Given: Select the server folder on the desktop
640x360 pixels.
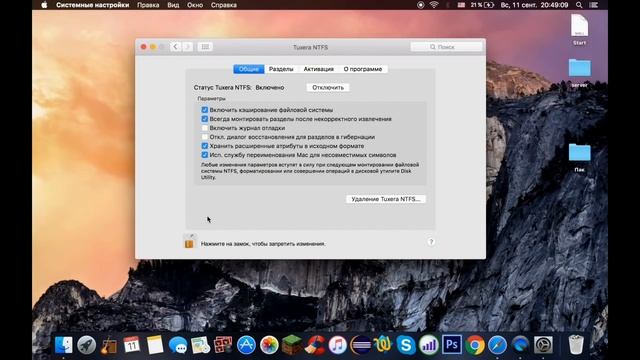Looking at the screenshot, I should pos(580,73).
